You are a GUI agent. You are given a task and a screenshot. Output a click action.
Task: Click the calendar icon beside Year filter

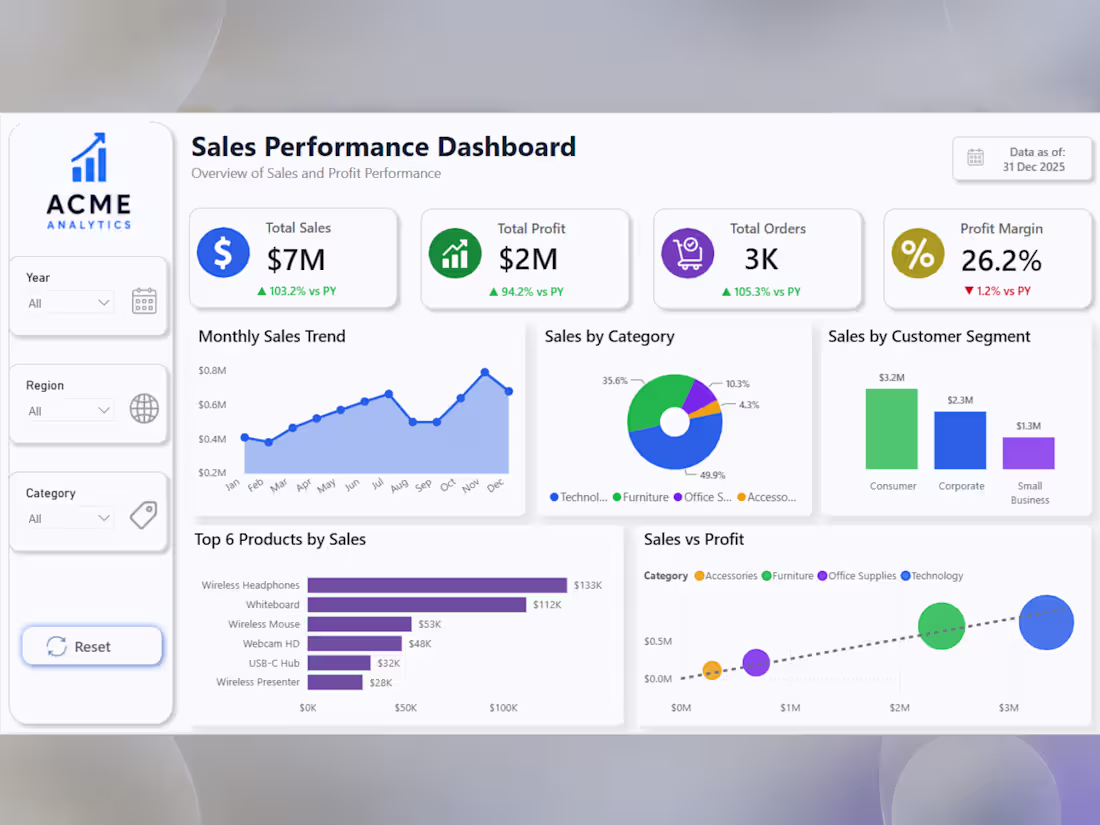[145, 301]
